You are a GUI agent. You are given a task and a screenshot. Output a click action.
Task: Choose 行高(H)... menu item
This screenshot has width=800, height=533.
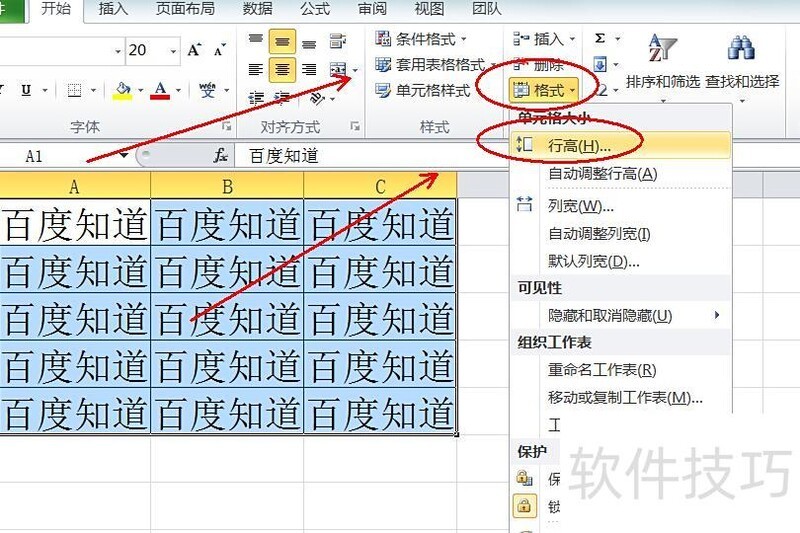point(621,146)
